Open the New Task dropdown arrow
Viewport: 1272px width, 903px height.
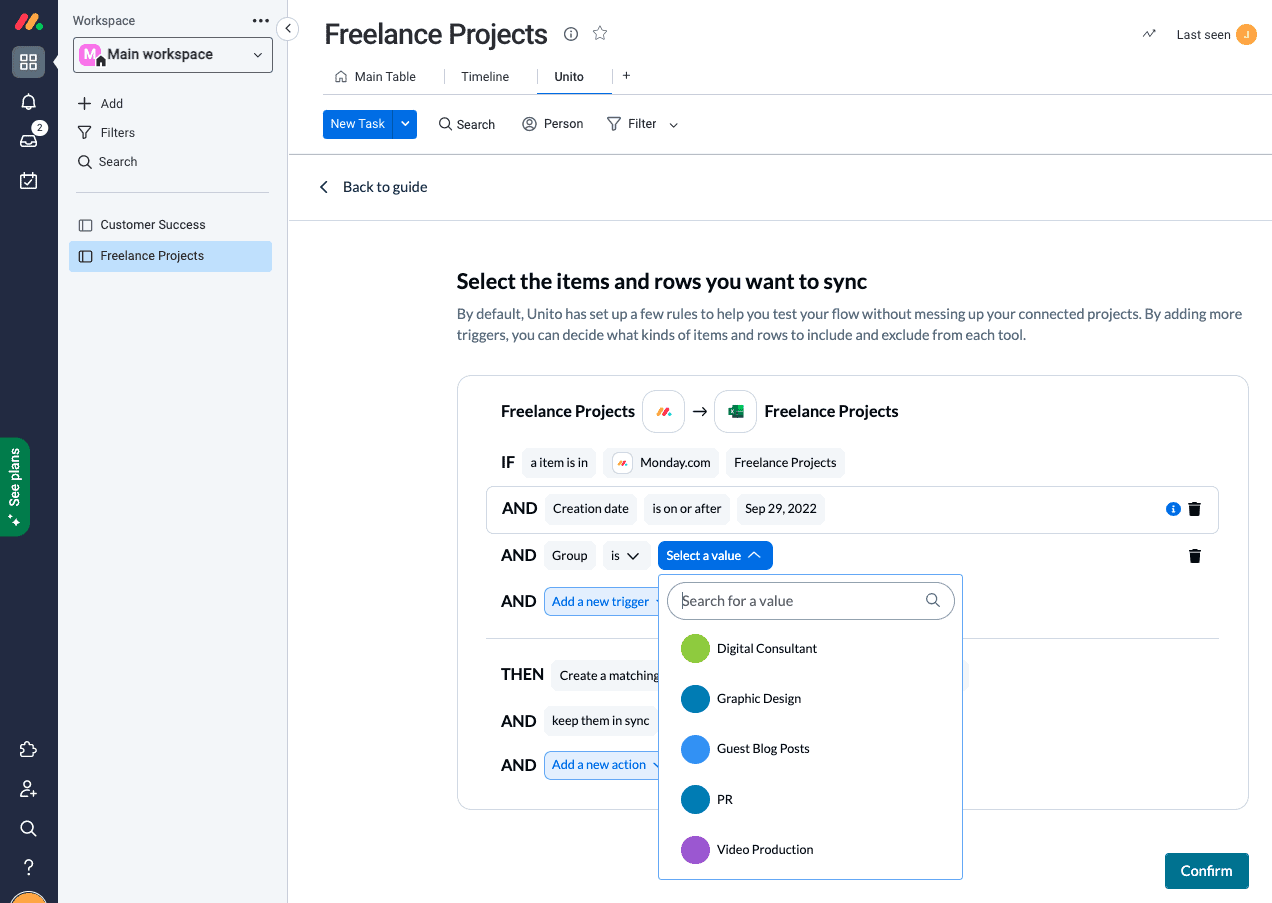pyautogui.click(x=405, y=124)
